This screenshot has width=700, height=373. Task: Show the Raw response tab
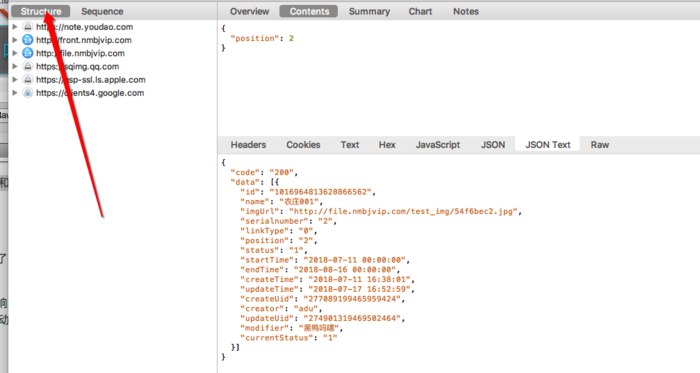pyautogui.click(x=600, y=145)
